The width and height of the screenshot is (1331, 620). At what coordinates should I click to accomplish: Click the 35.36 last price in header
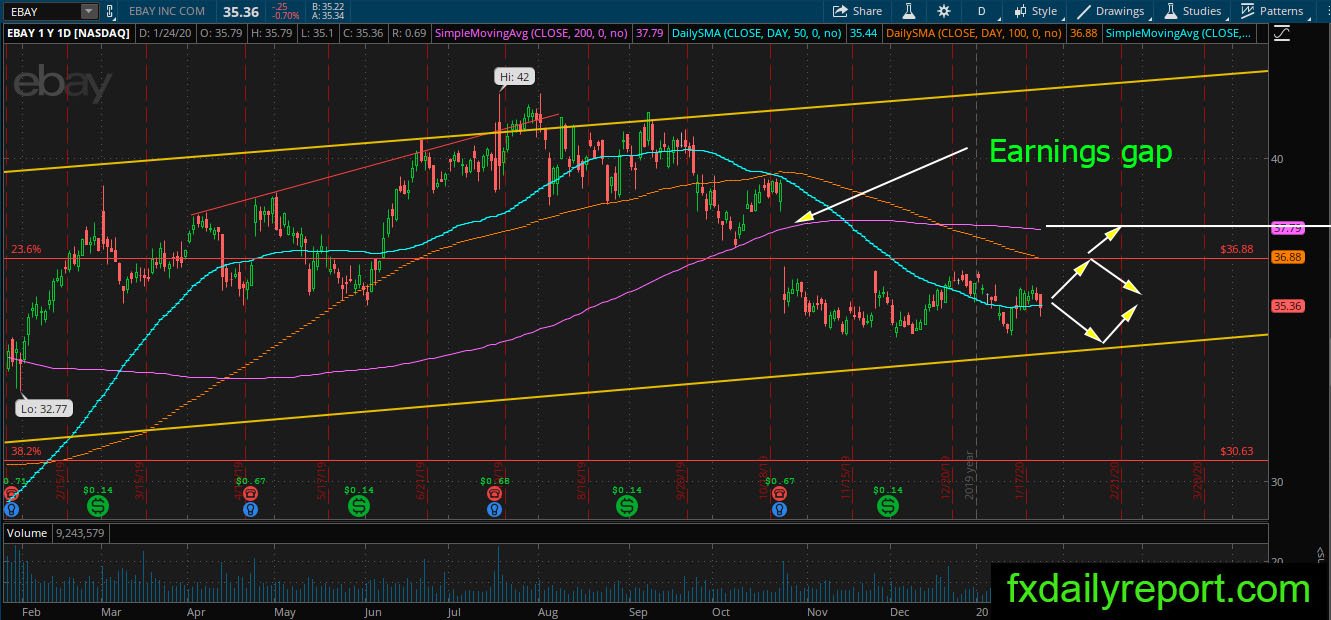click(240, 11)
